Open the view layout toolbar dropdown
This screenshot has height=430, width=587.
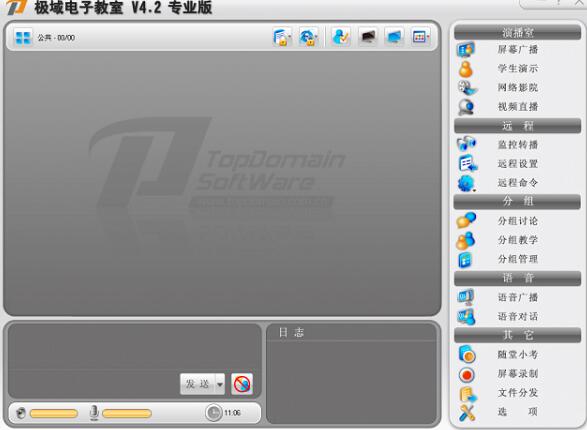pos(420,37)
